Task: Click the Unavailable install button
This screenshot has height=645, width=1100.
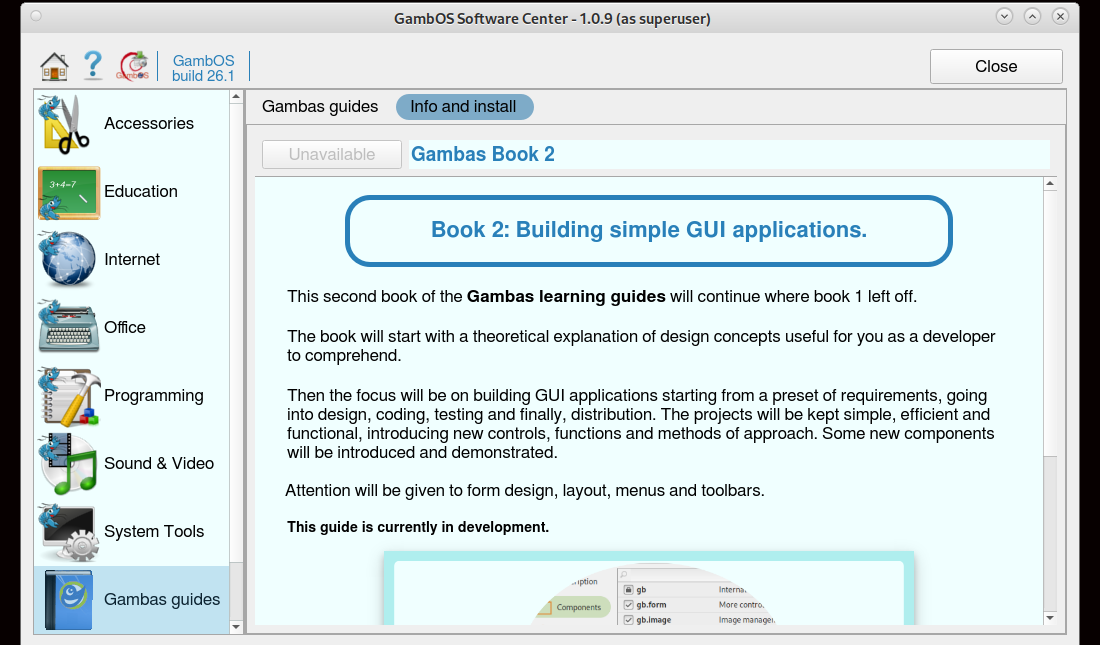Action: point(332,155)
